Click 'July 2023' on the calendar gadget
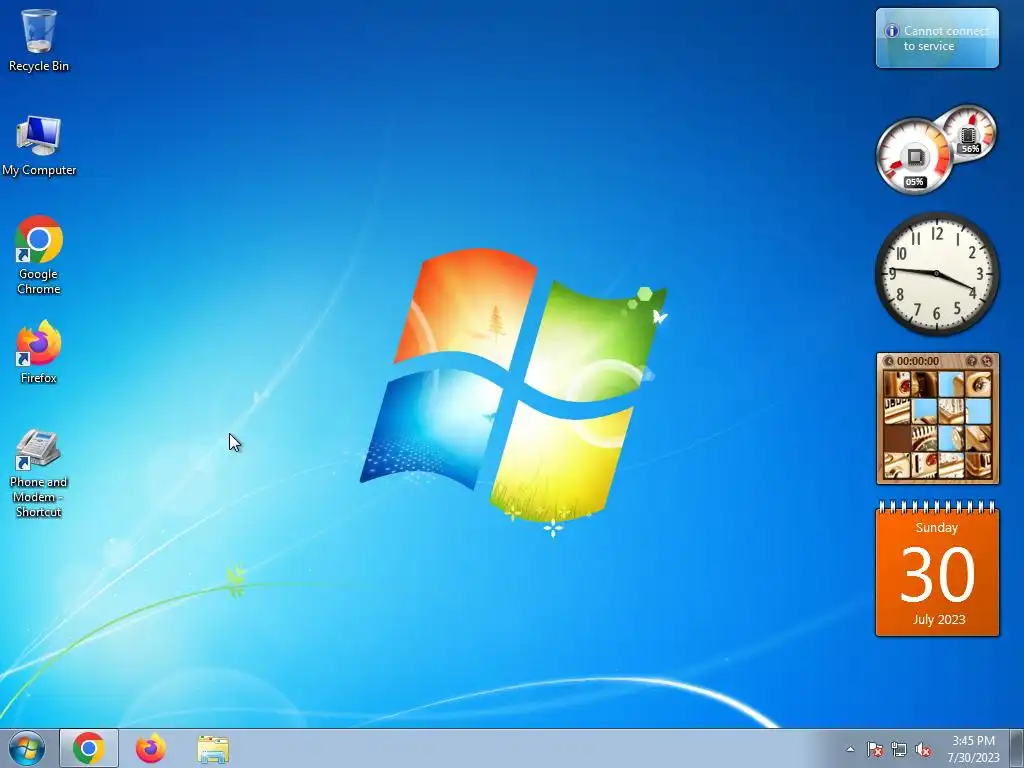Viewport: 1024px width, 768px height. pos(938,619)
